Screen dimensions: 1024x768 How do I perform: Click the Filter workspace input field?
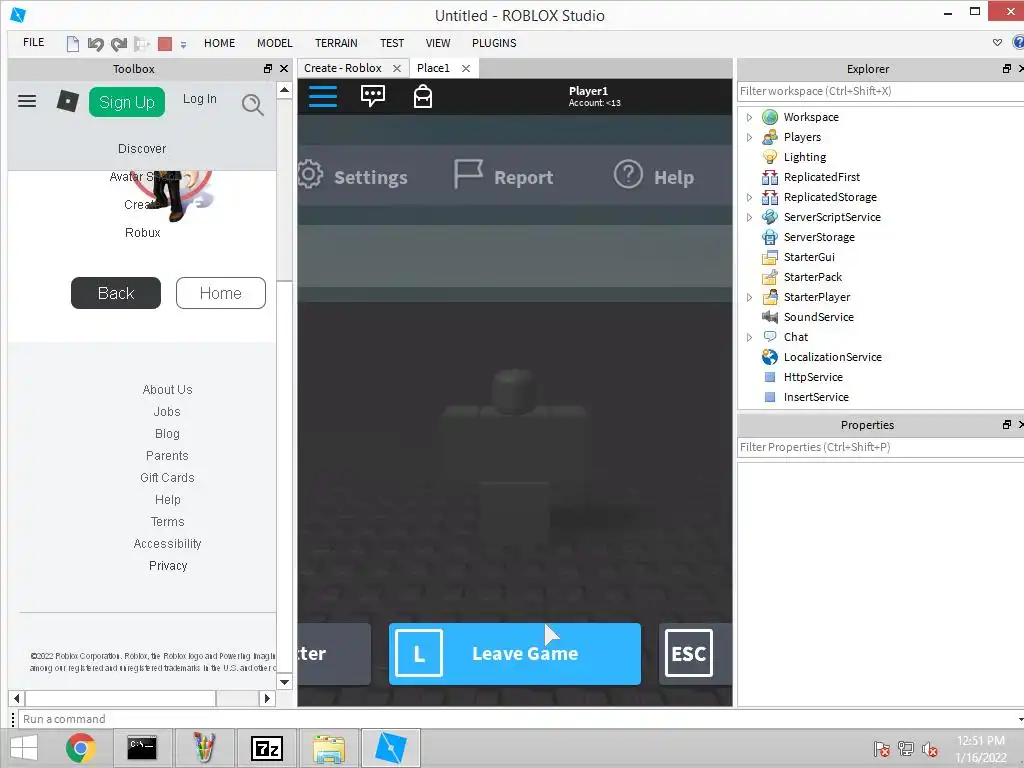[880, 91]
